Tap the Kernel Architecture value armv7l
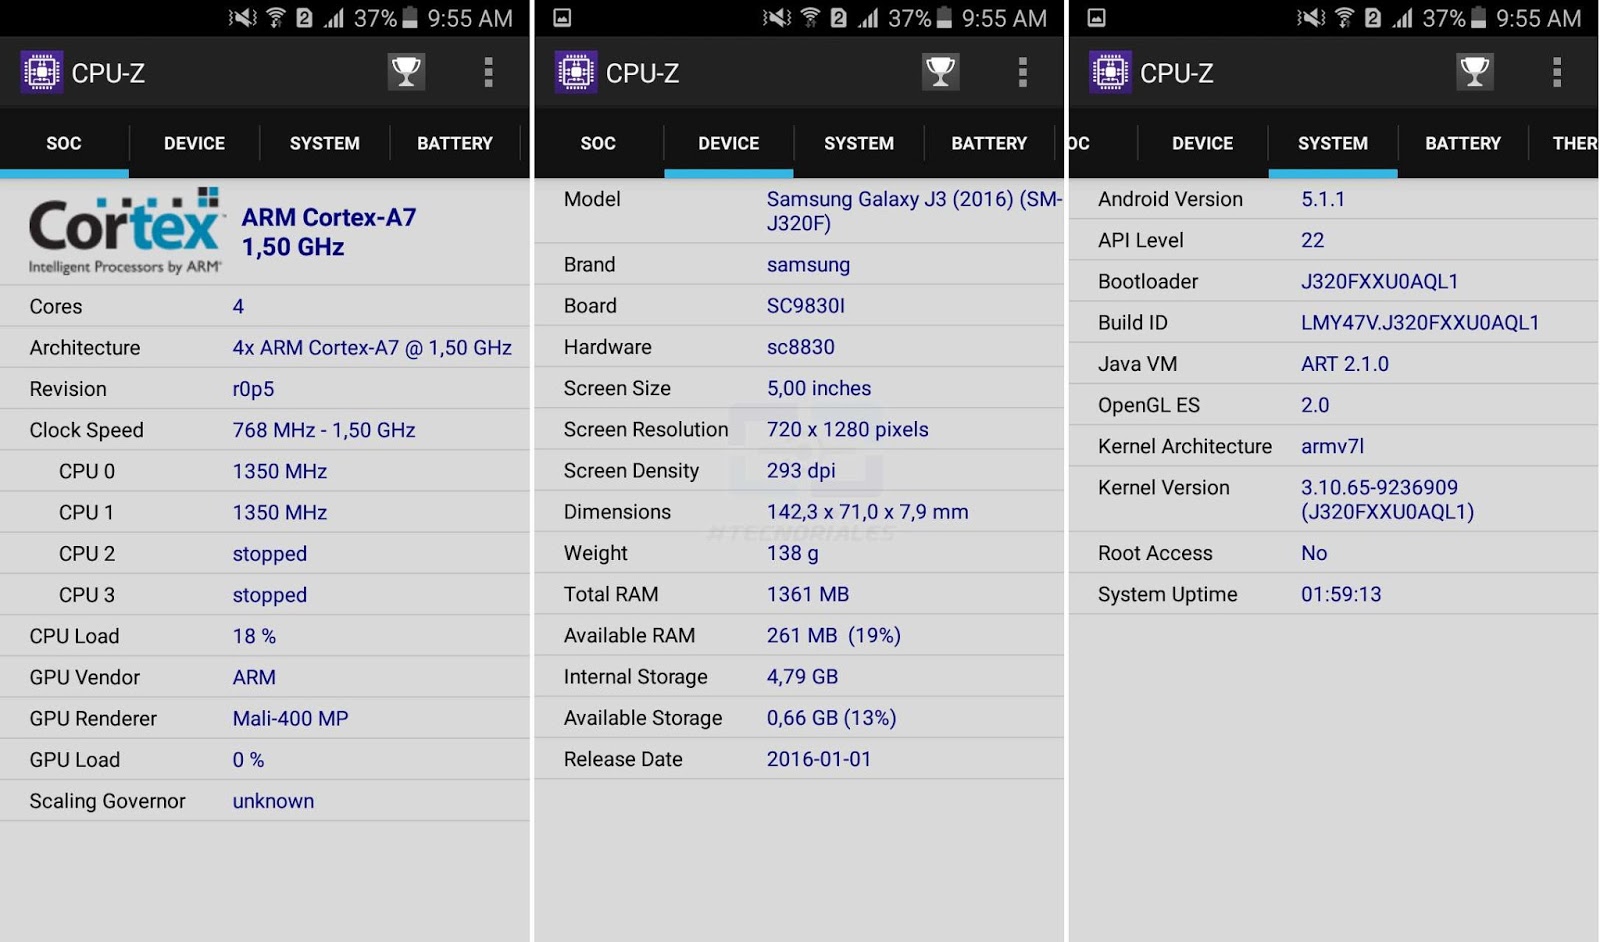1600x942 pixels. point(1332,446)
